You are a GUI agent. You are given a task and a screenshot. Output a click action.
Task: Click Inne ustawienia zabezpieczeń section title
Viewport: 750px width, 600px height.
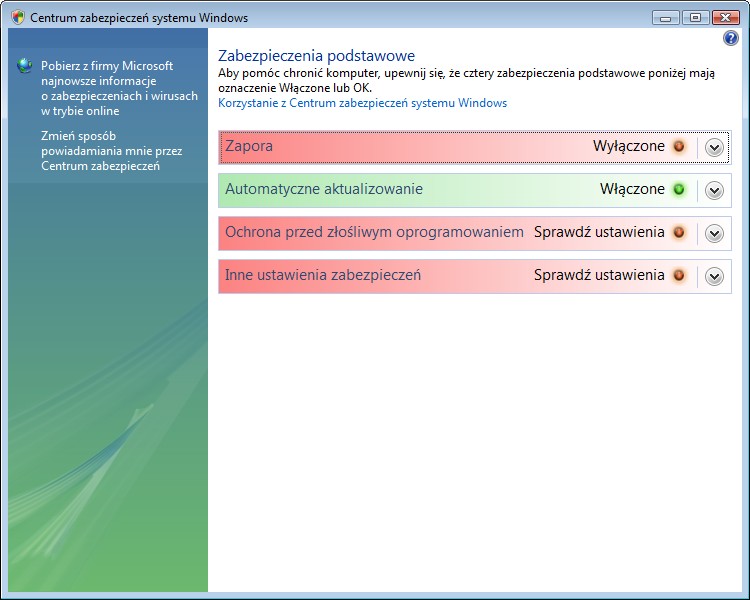pyautogui.click(x=323, y=275)
